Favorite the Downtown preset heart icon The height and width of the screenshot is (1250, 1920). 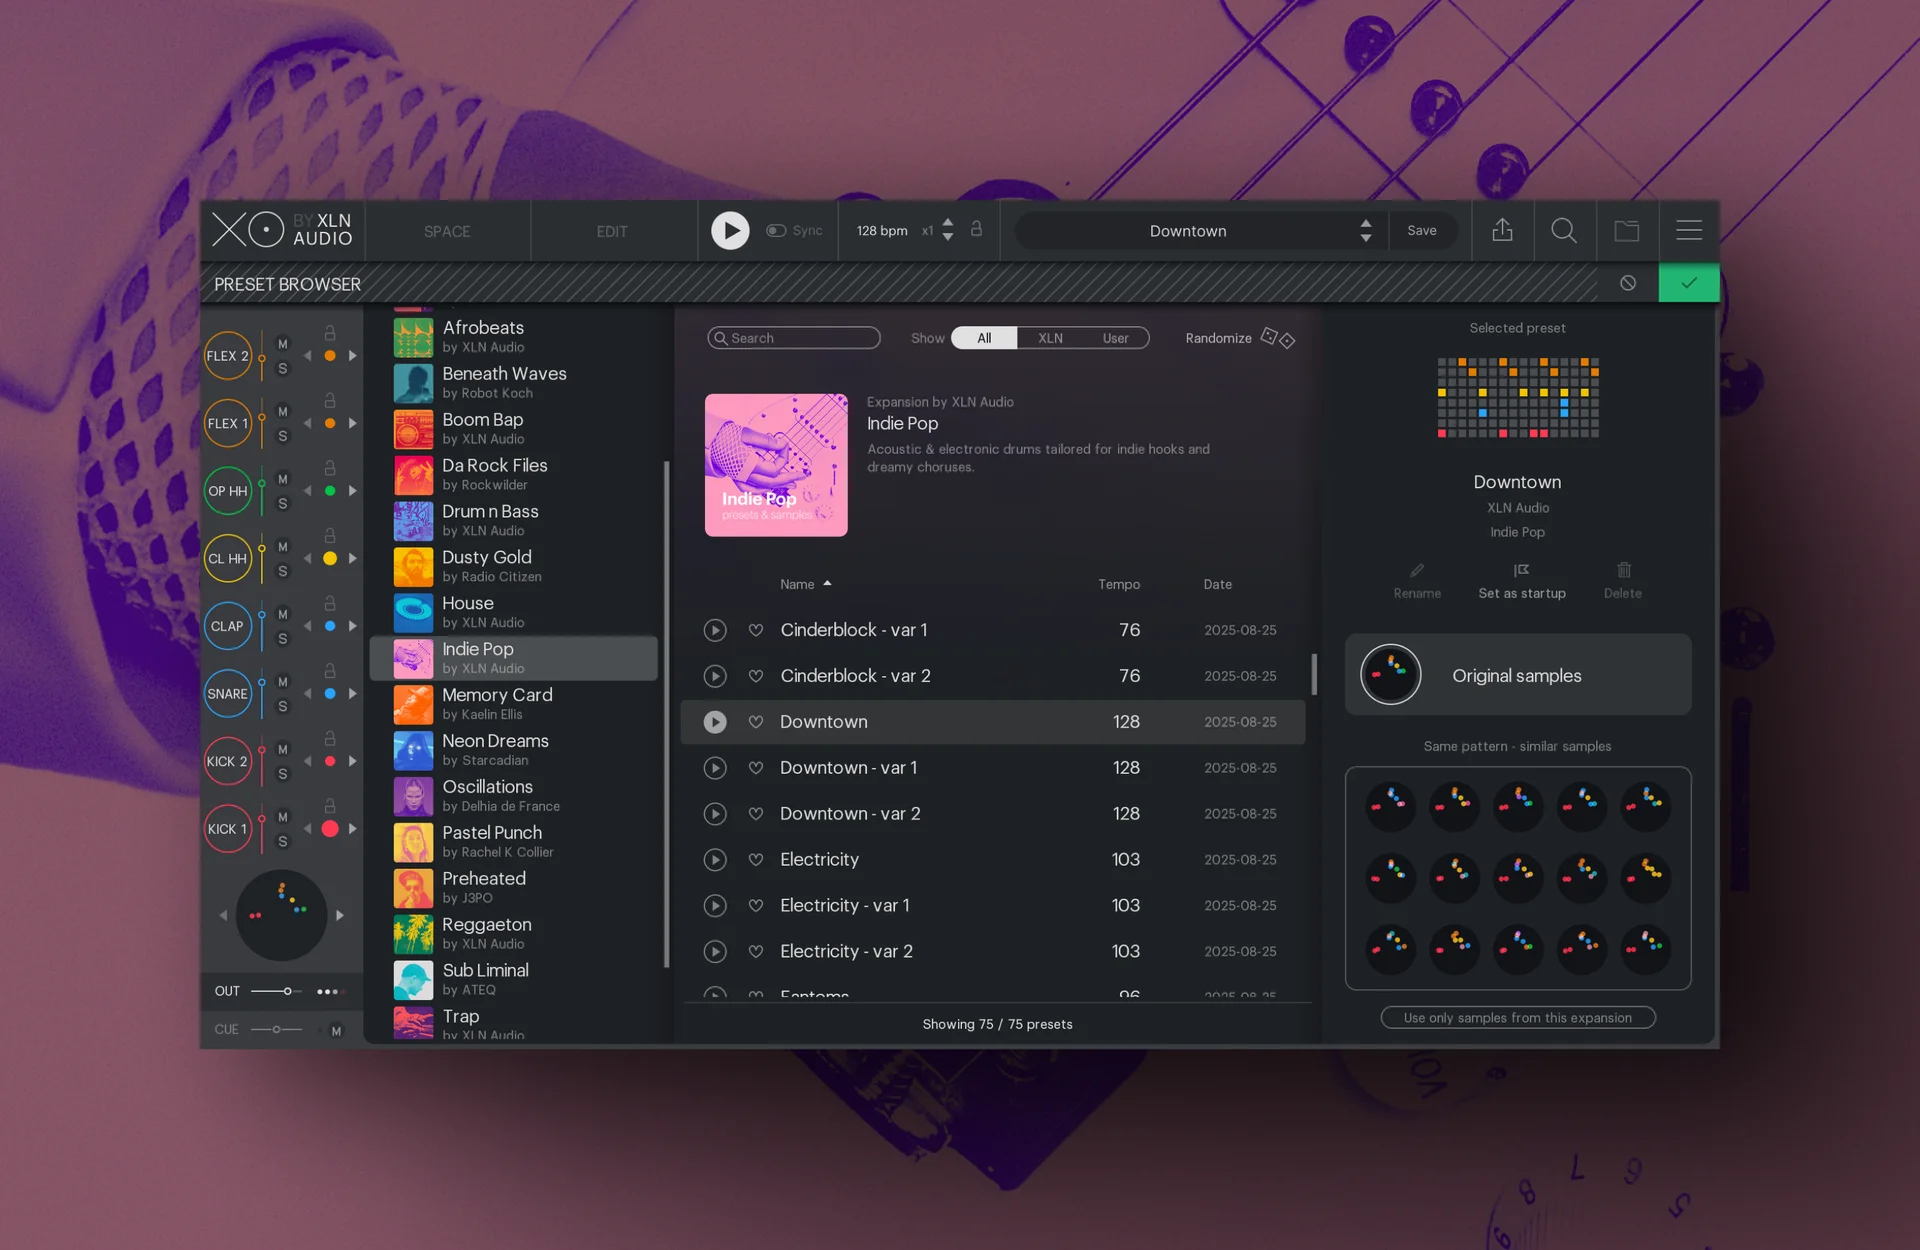click(756, 722)
